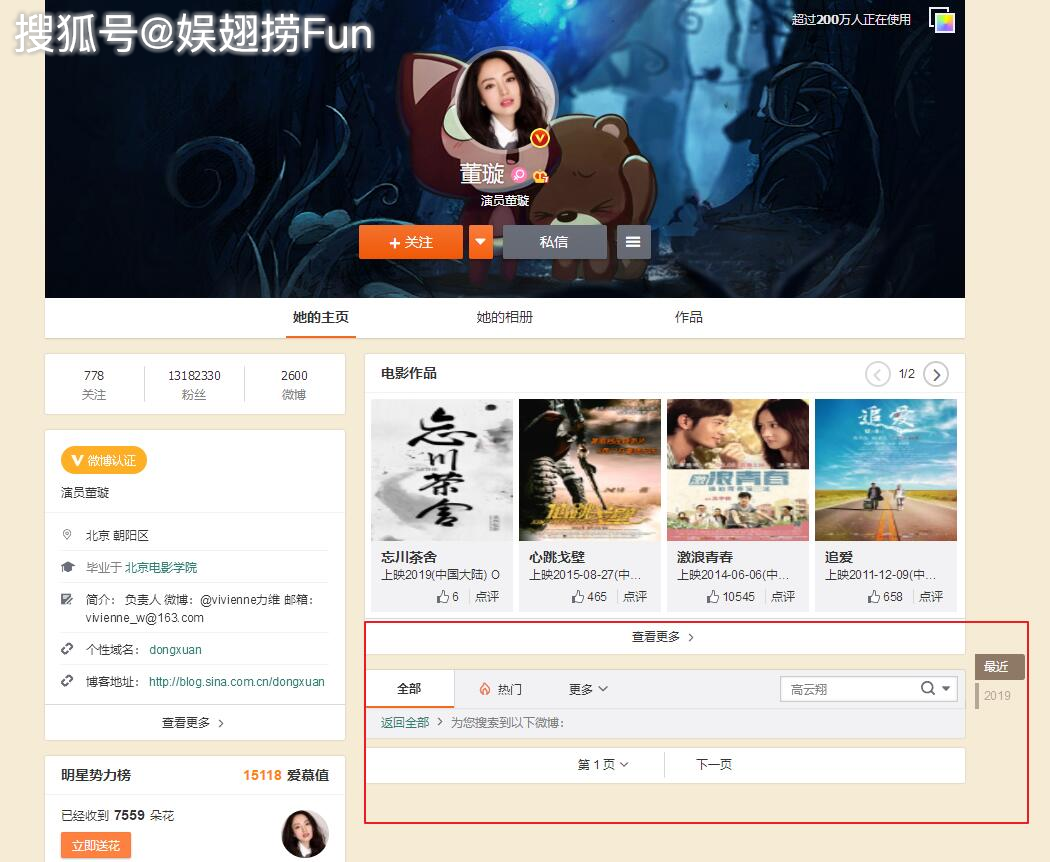Switch to 作品 tab

[x=688, y=317]
